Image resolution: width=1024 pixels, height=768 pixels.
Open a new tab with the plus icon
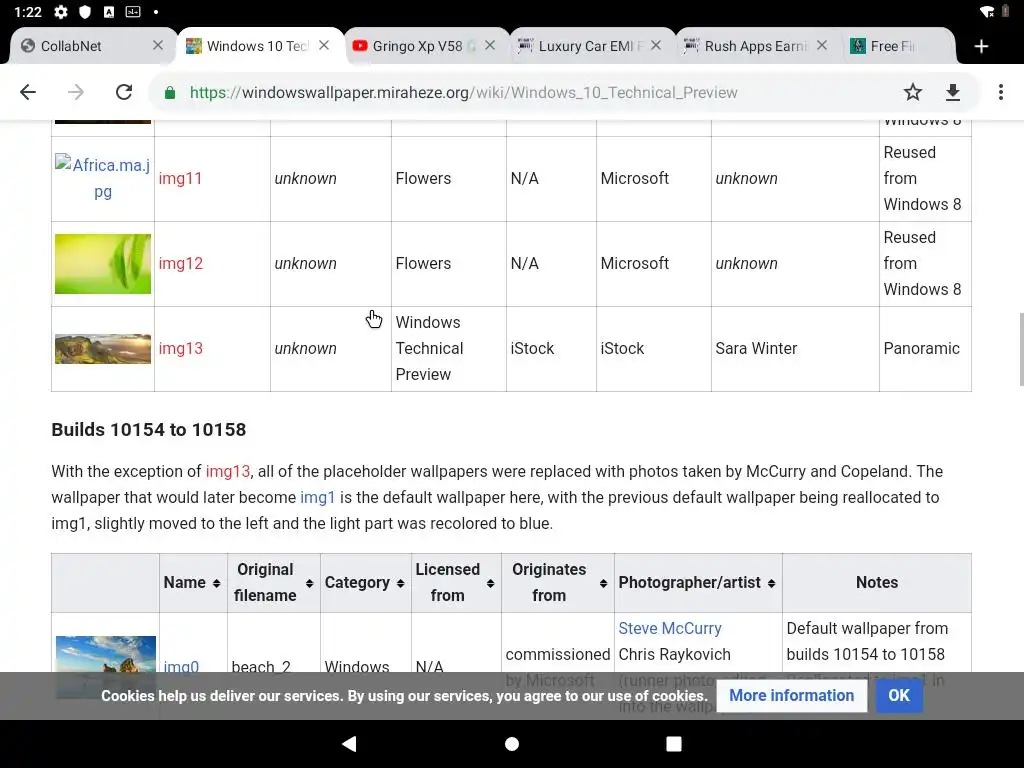pos(981,46)
